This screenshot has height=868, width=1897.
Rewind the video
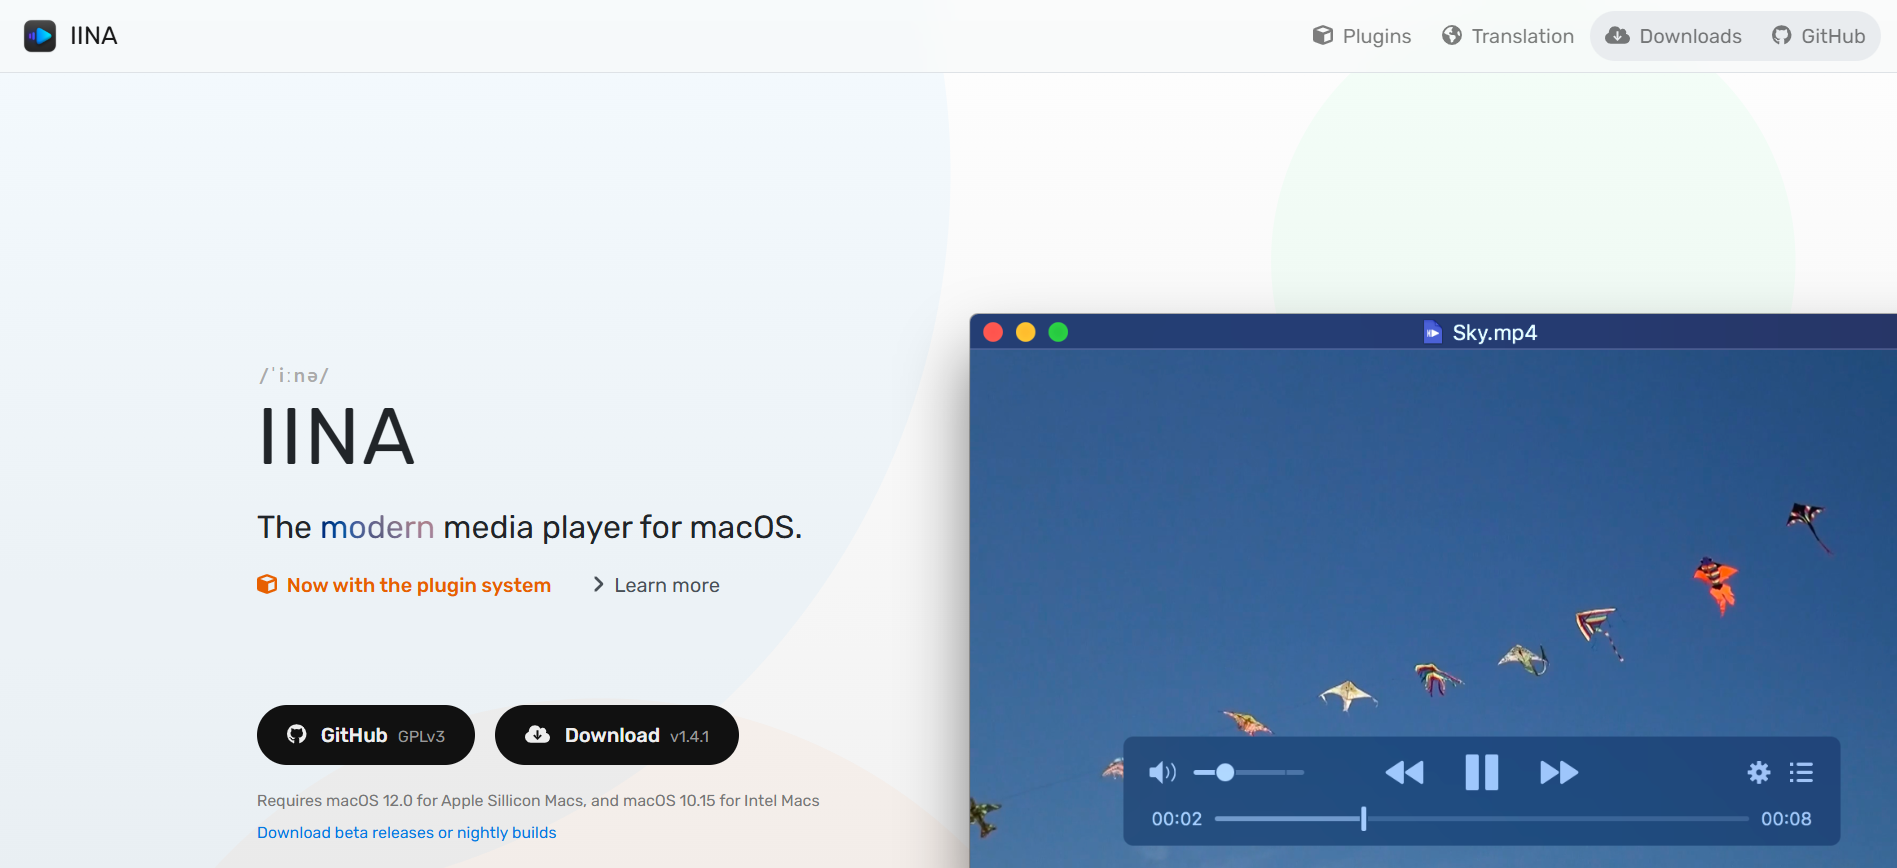(1404, 772)
